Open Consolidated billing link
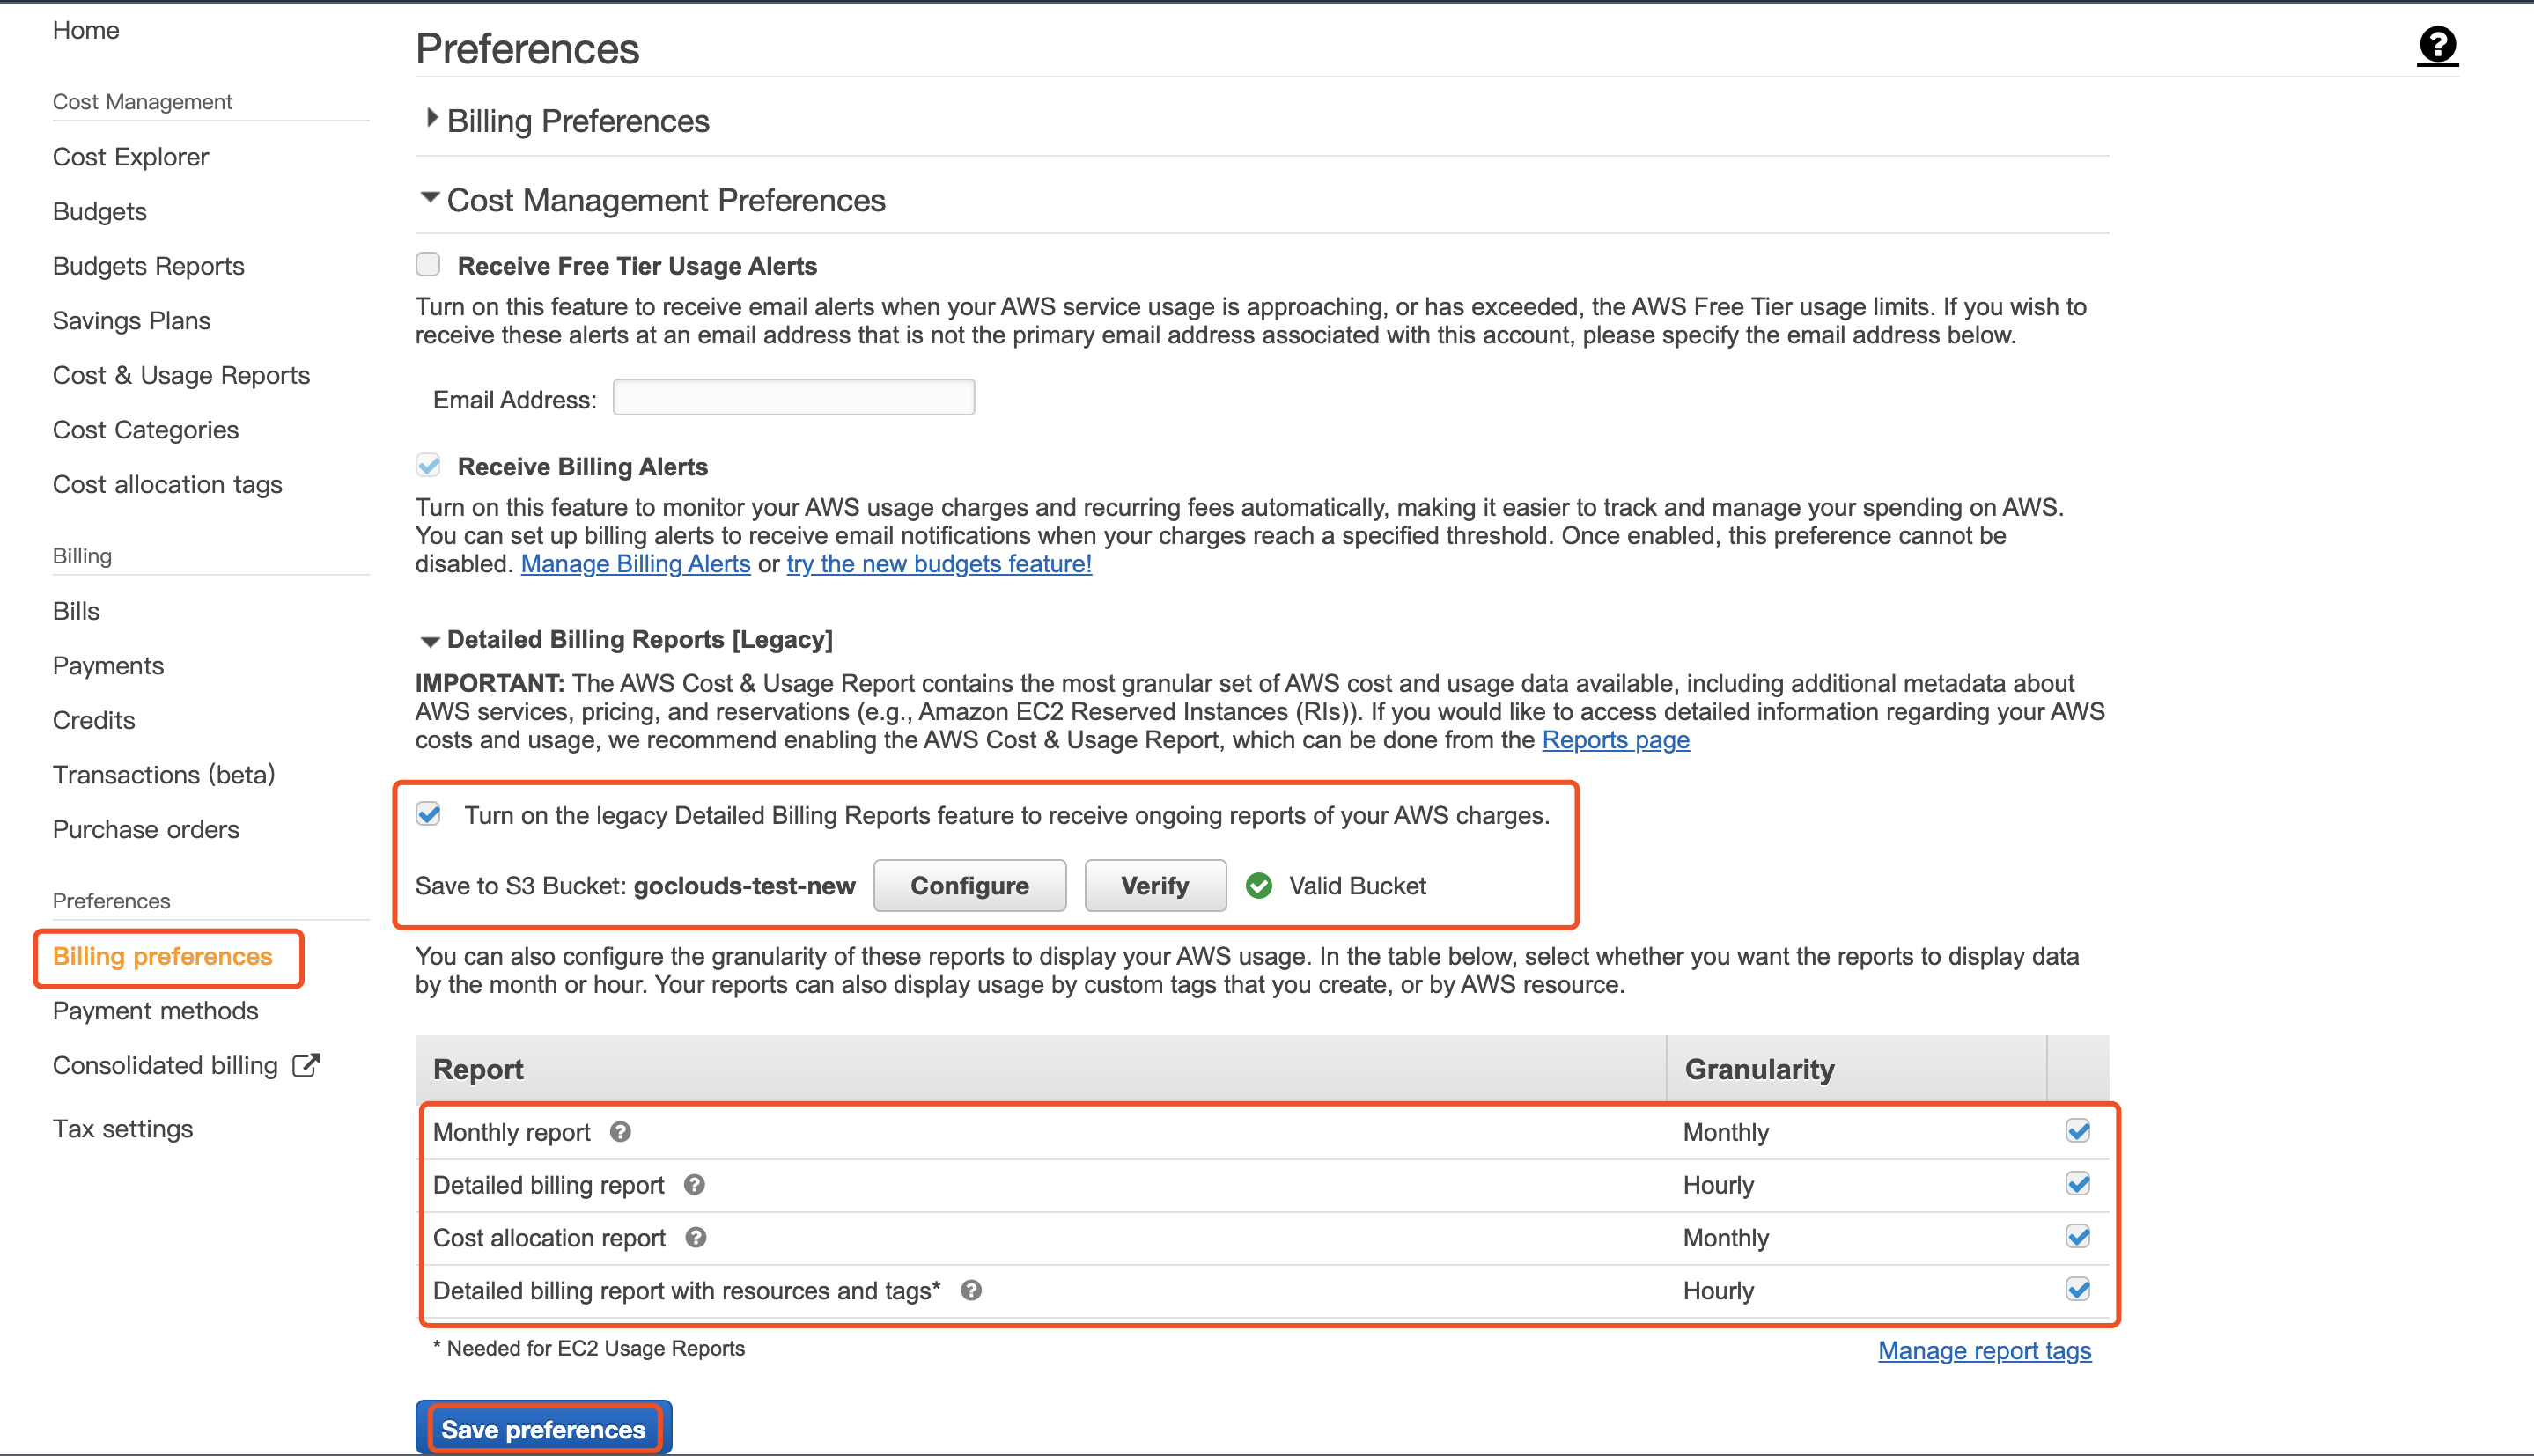The width and height of the screenshot is (2534, 1456). [x=165, y=1065]
